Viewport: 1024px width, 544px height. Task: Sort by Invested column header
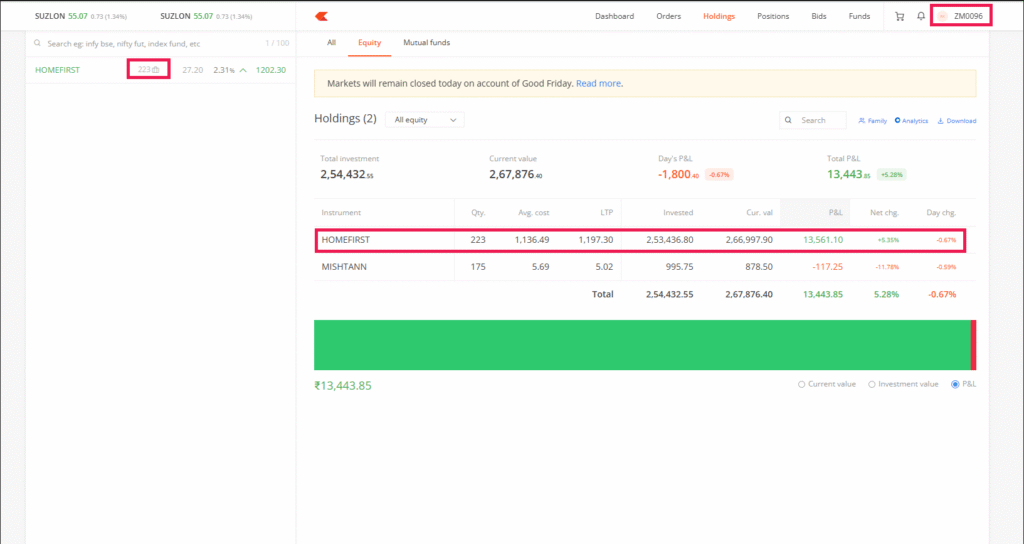[x=678, y=213]
